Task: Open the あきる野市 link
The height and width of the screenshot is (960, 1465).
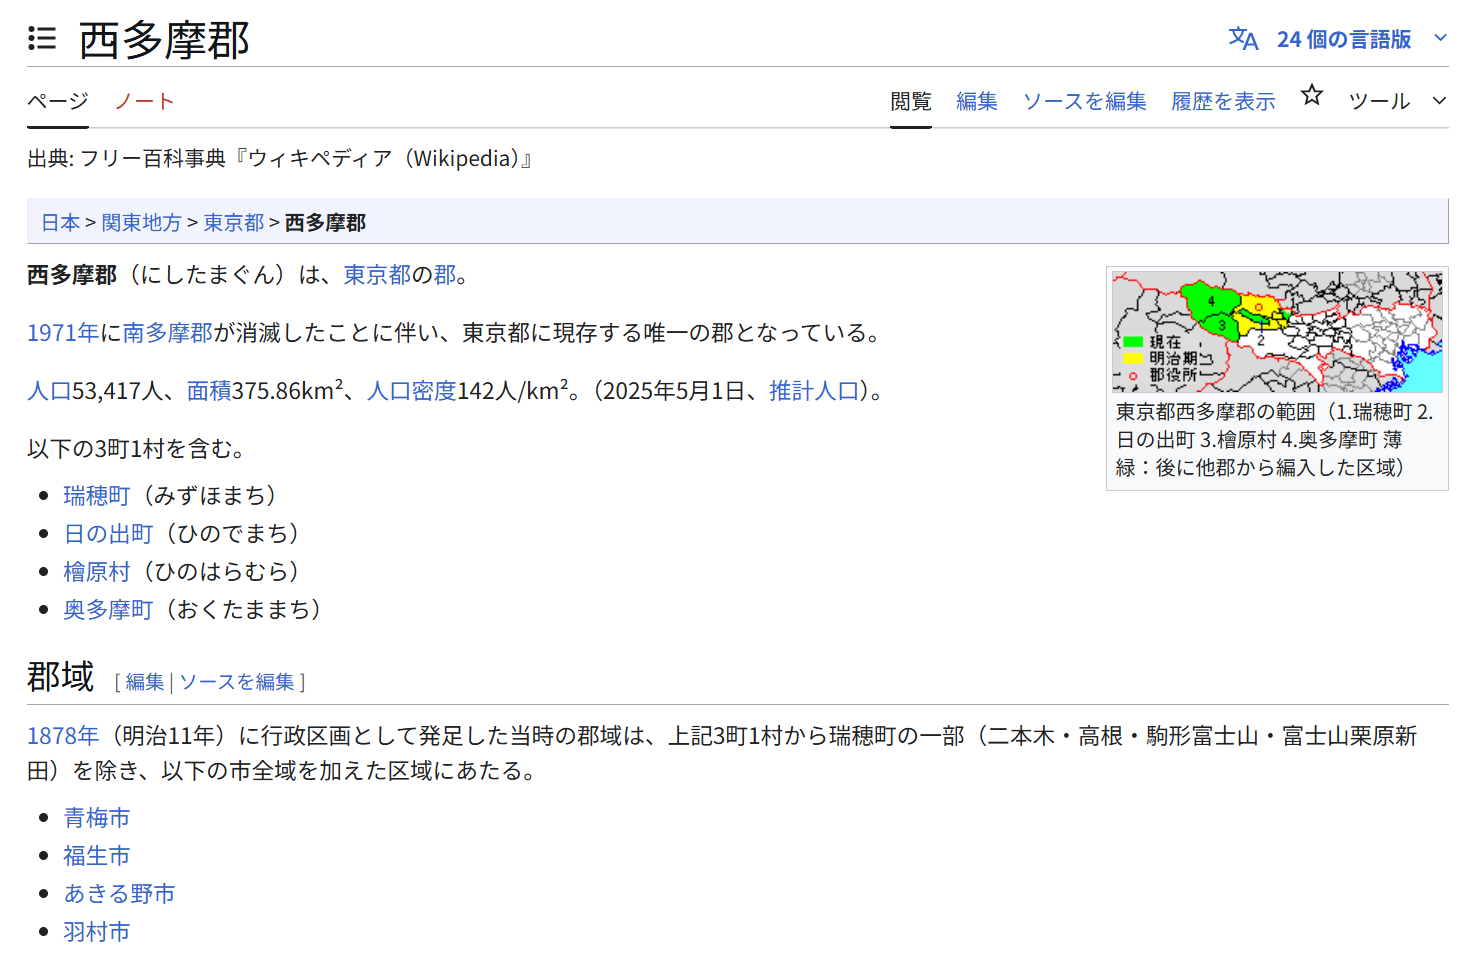Action: (119, 894)
